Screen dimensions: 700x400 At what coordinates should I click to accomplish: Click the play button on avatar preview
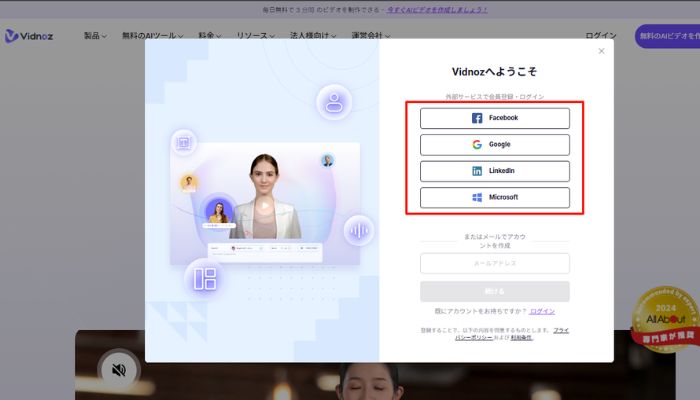pyautogui.click(x=265, y=206)
